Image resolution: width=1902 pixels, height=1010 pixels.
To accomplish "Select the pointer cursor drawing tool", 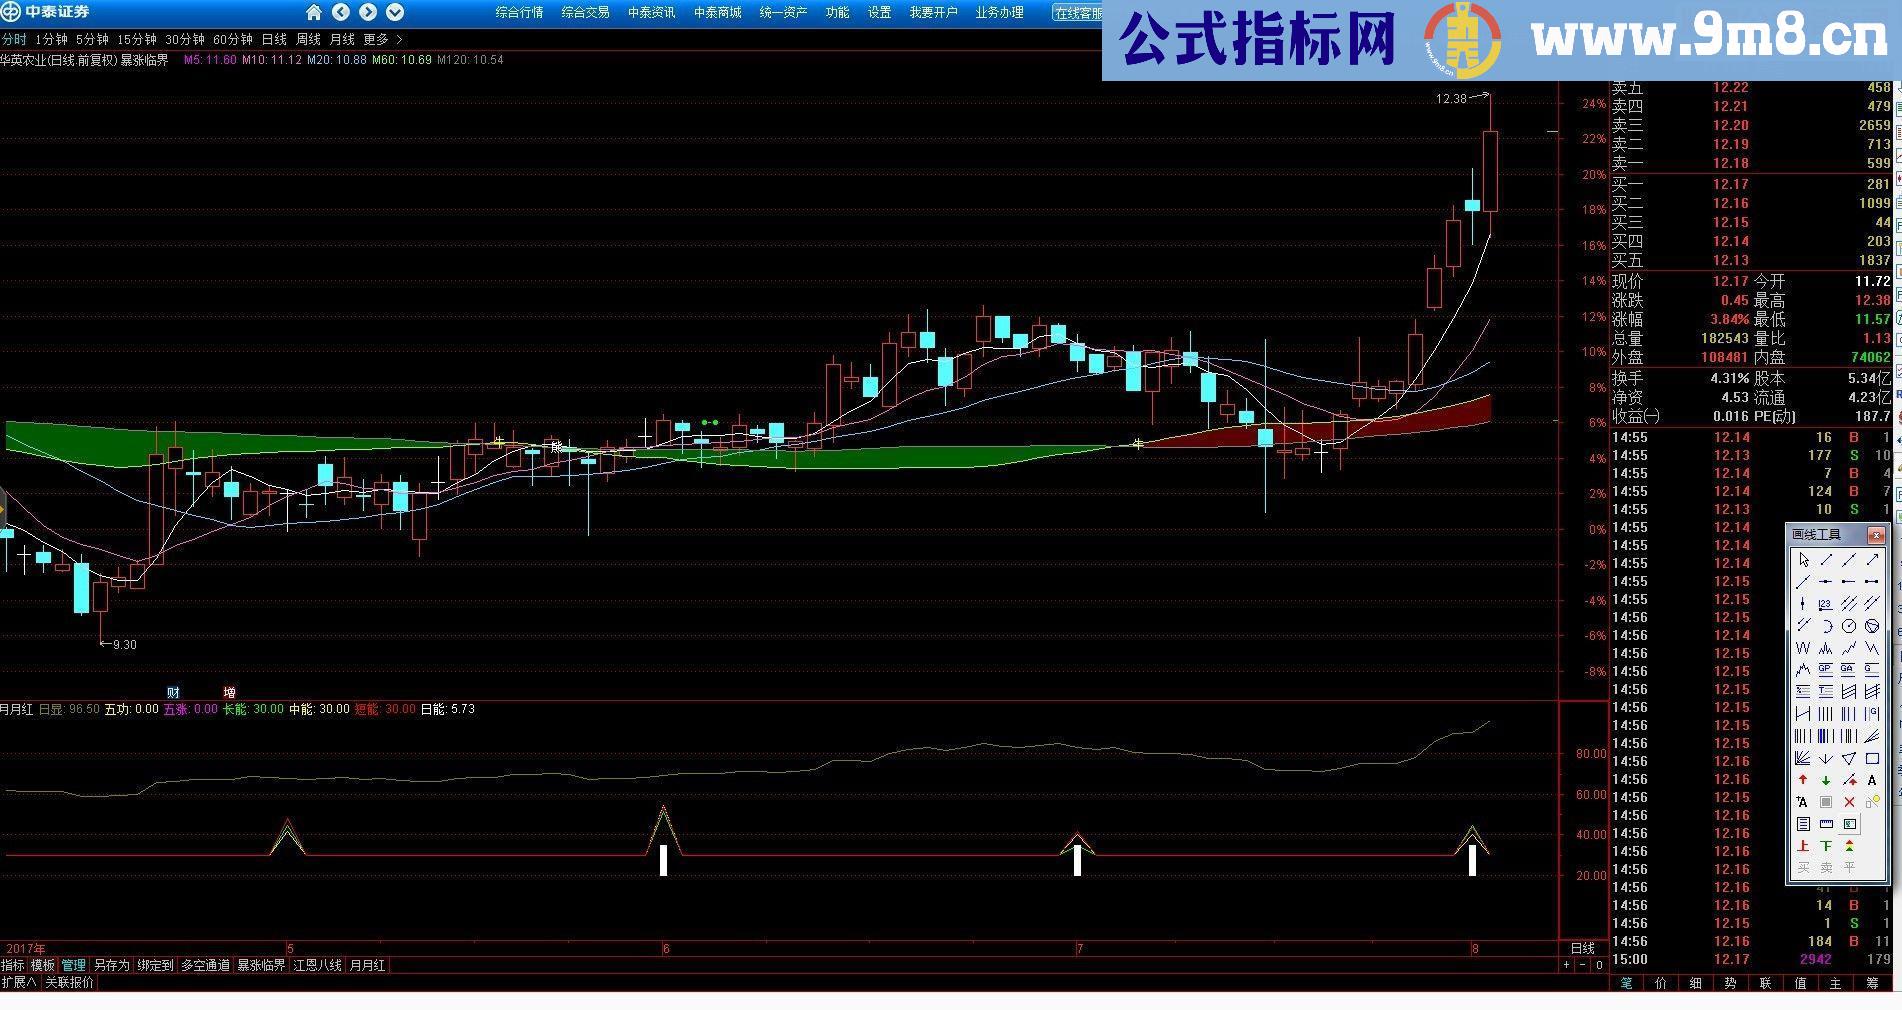I will (1803, 560).
